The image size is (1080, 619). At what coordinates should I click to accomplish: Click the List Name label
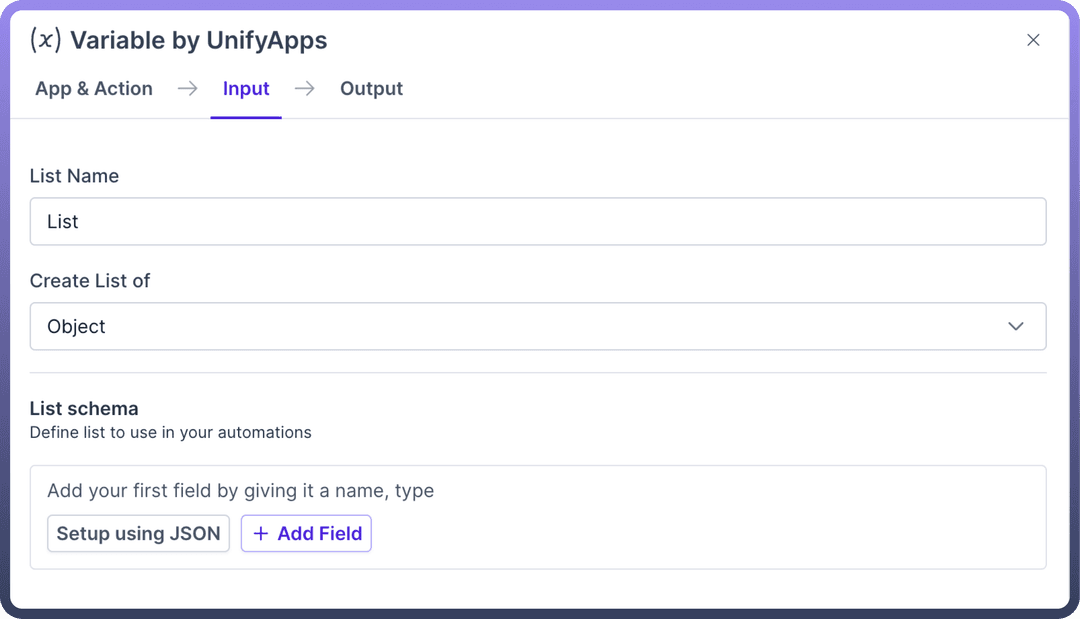(x=74, y=176)
